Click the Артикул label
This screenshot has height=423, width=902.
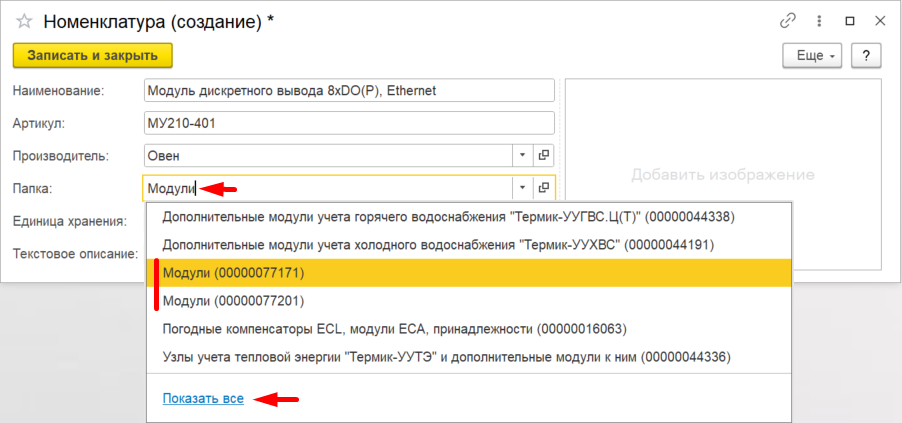click(40, 123)
